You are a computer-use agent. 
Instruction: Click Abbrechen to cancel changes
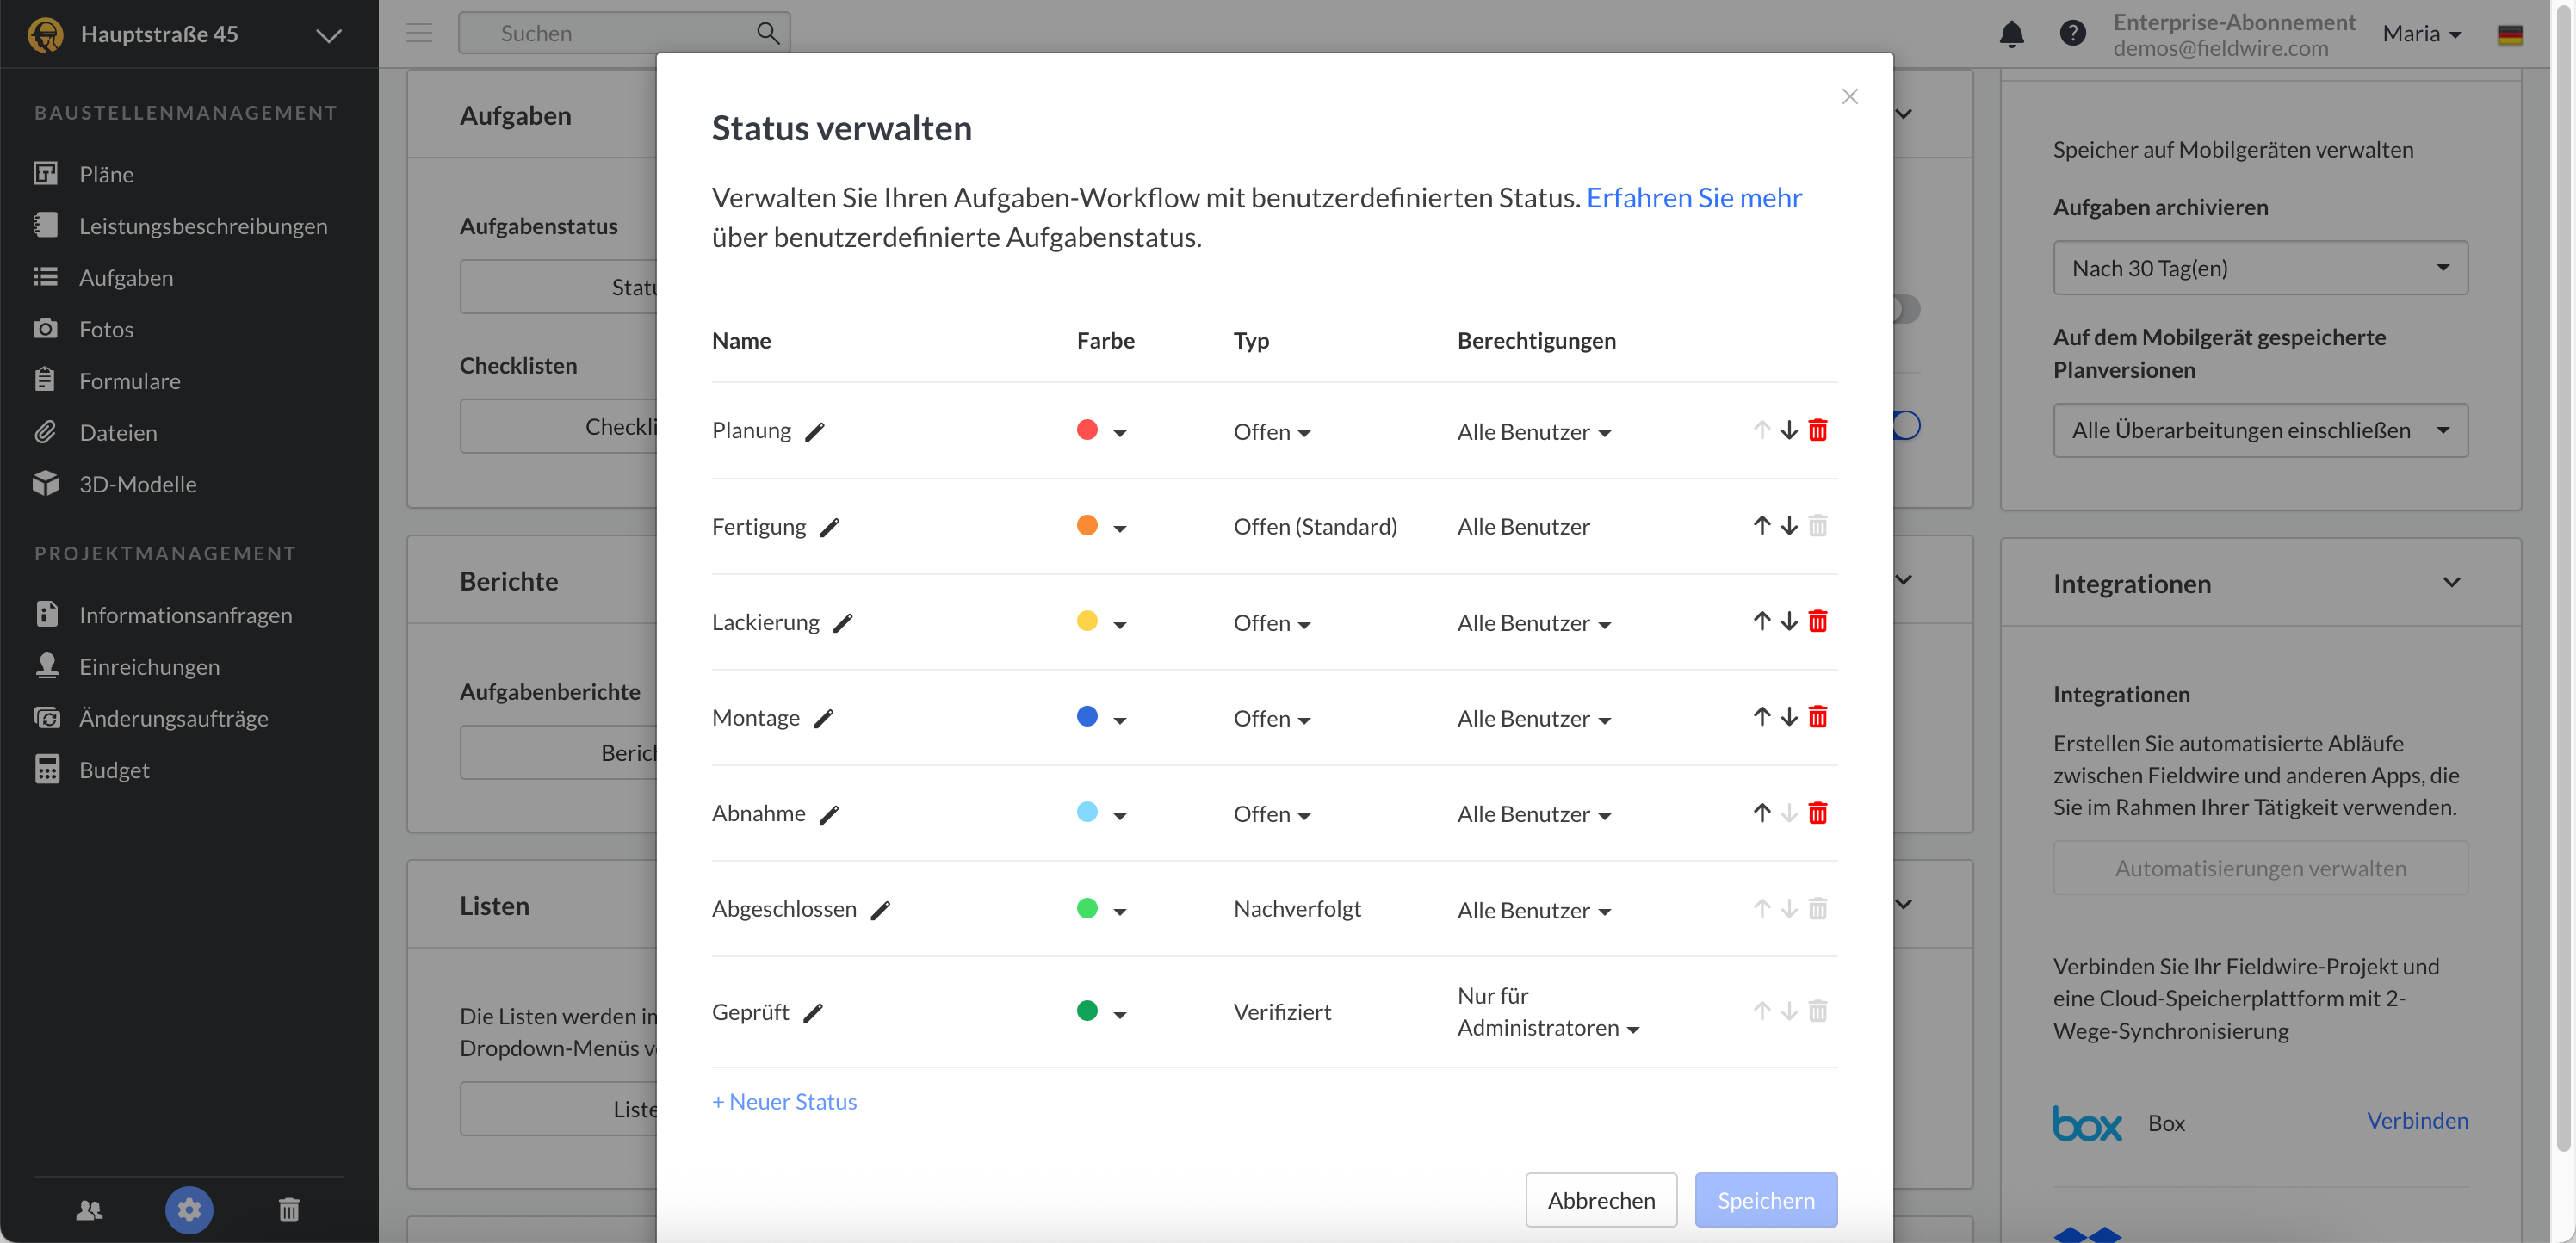coord(1600,1199)
